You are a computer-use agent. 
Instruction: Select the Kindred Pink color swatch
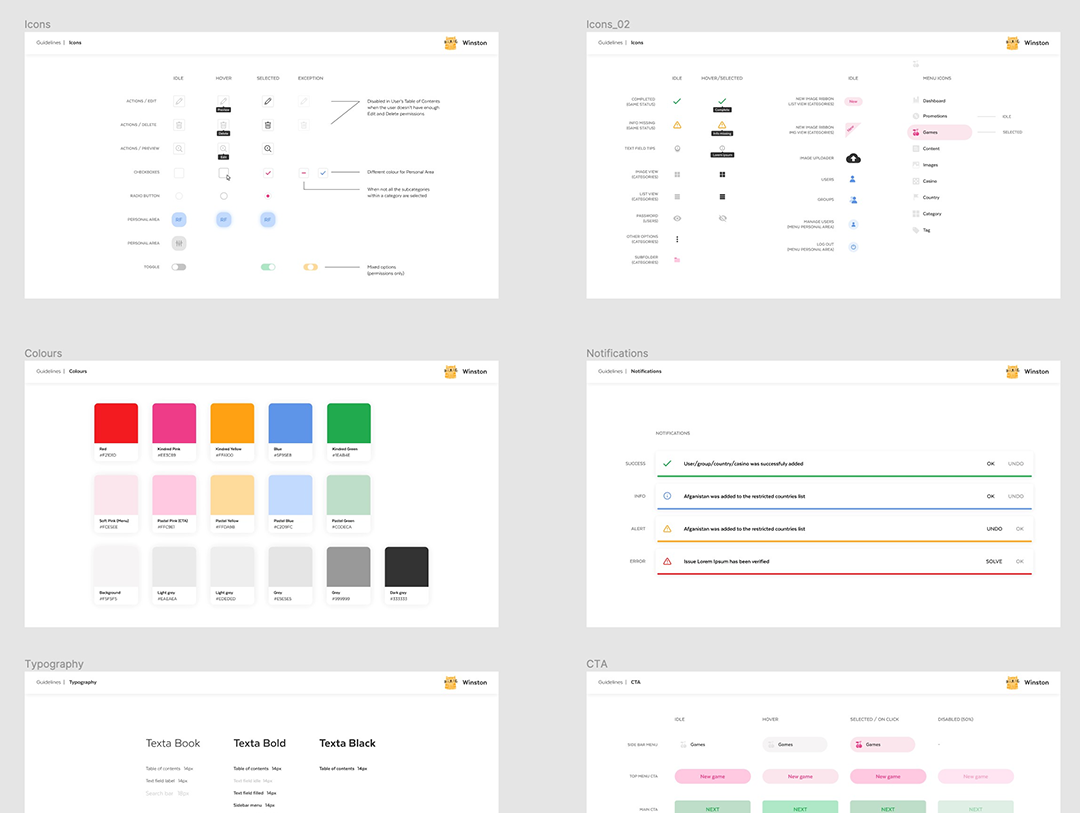click(x=174, y=424)
